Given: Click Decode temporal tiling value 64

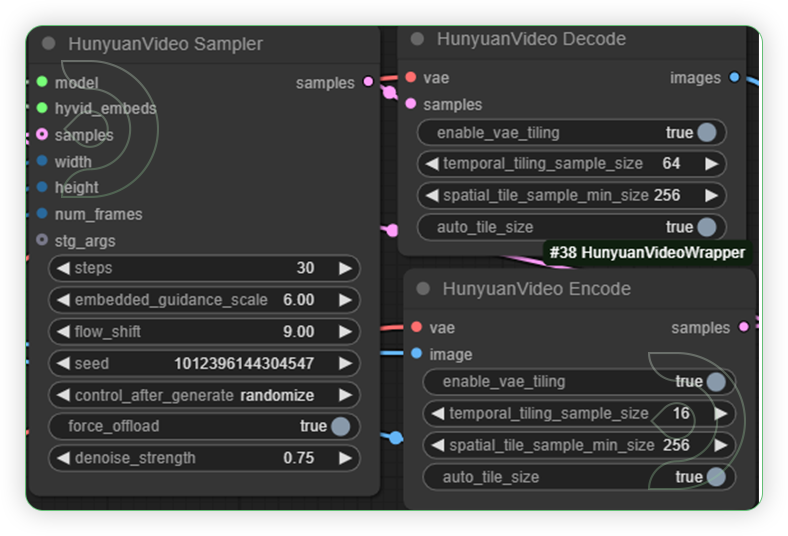Looking at the screenshot, I should point(671,163).
